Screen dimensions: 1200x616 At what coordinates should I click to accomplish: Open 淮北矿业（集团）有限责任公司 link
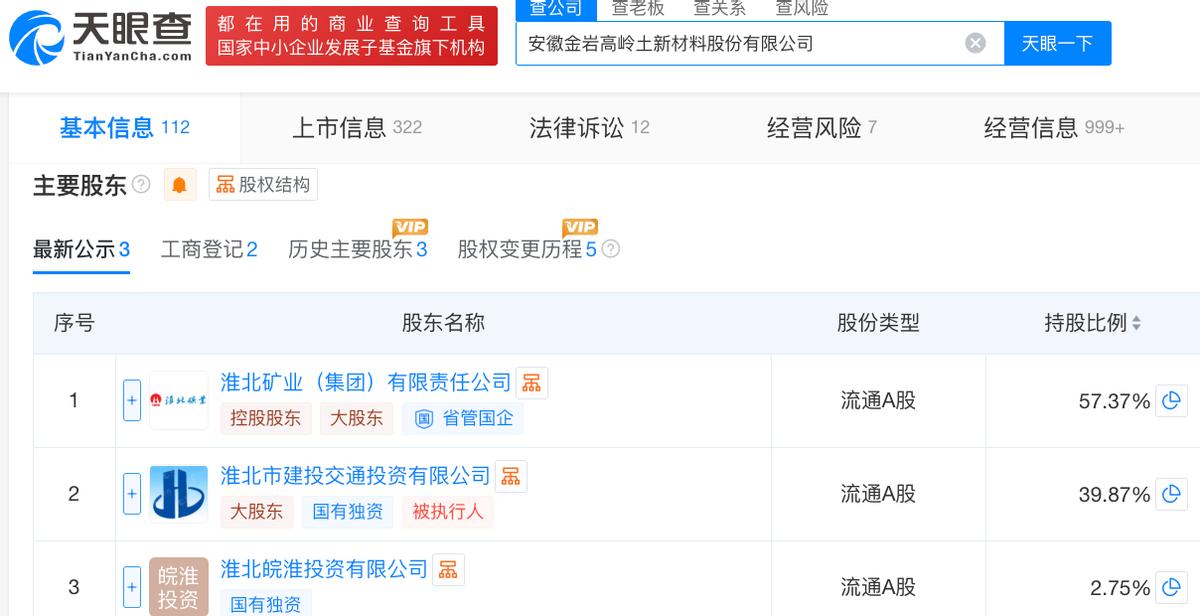pyautogui.click(x=366, y=383)
